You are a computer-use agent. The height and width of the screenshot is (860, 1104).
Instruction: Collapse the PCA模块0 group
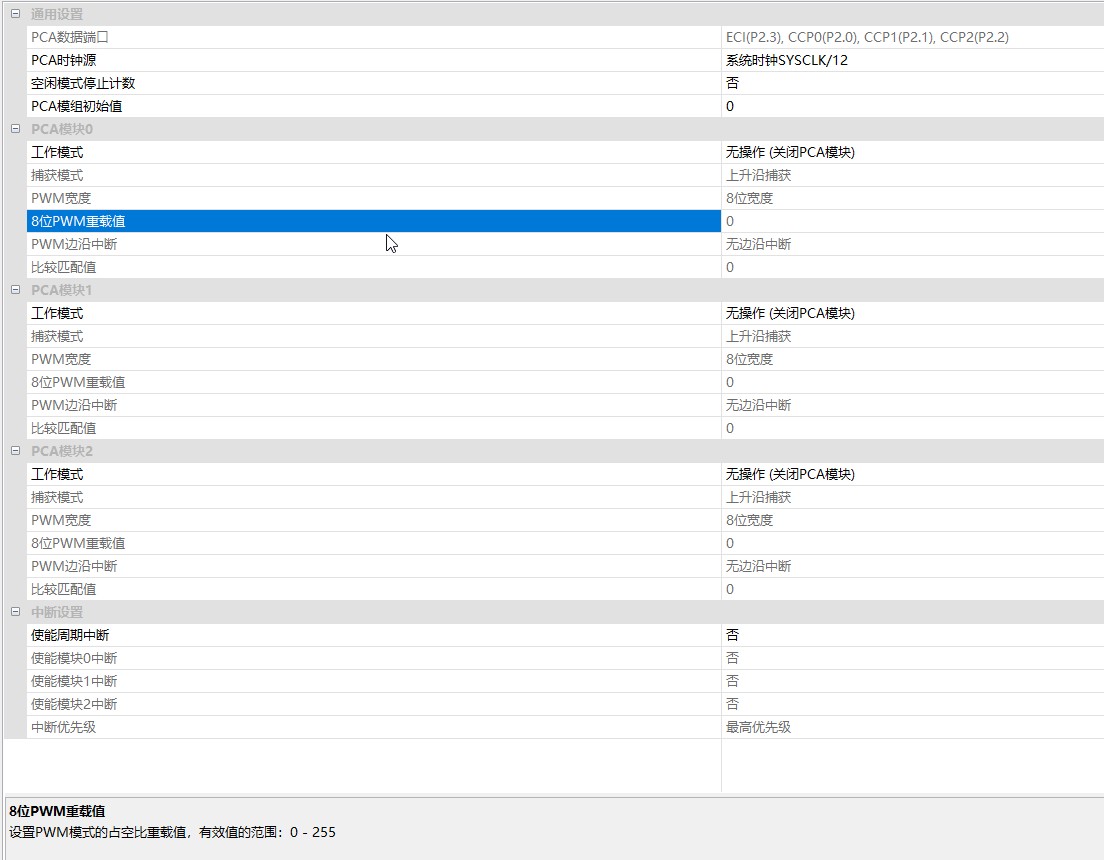(15, 129)
